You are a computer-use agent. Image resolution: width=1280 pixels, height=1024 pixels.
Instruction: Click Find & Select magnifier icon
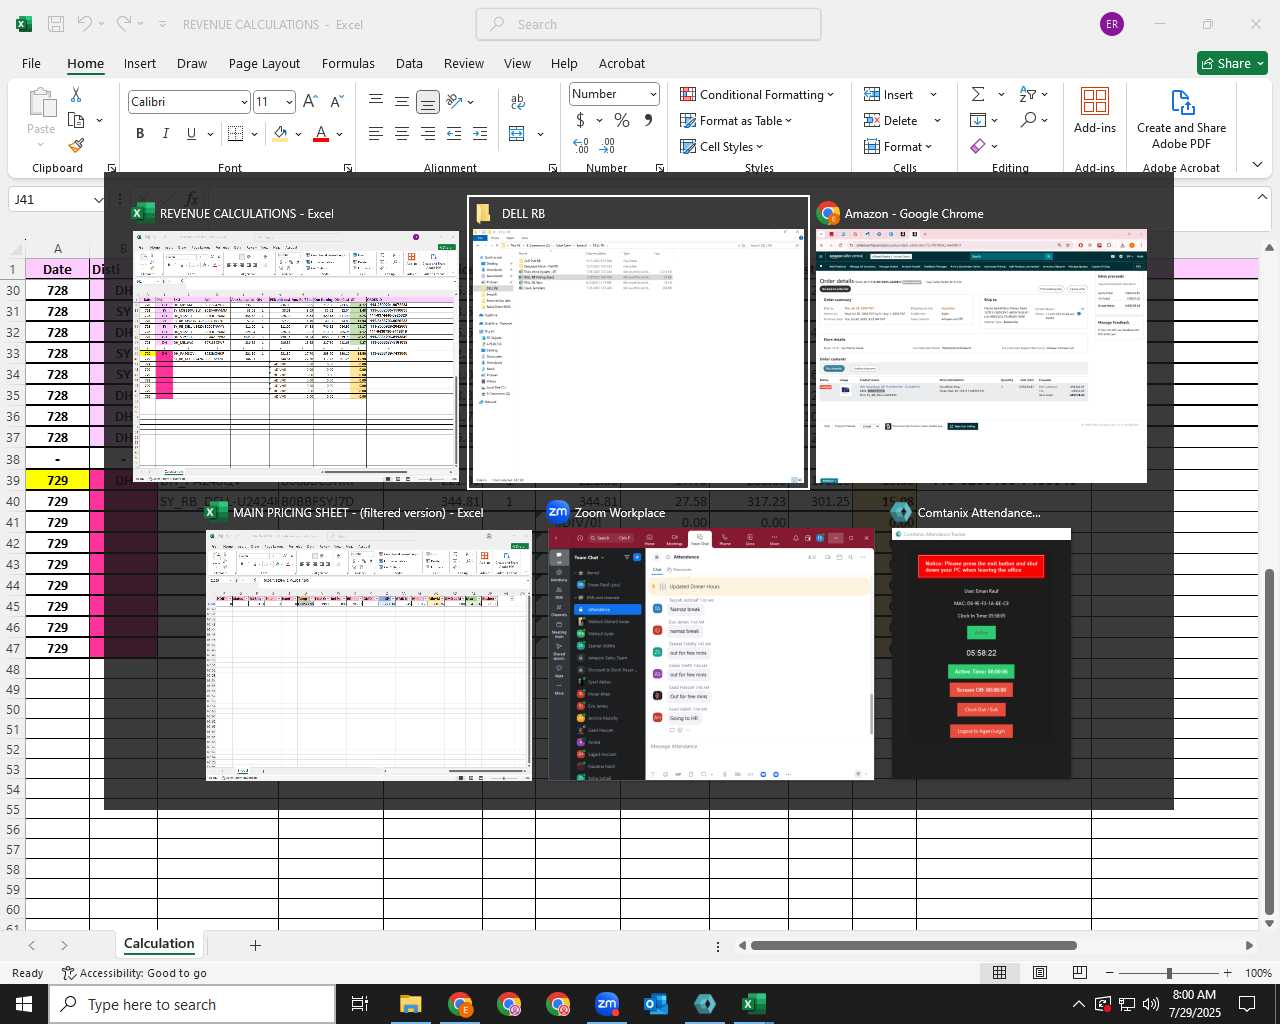pyautogui.click(x=1028, y=120)
